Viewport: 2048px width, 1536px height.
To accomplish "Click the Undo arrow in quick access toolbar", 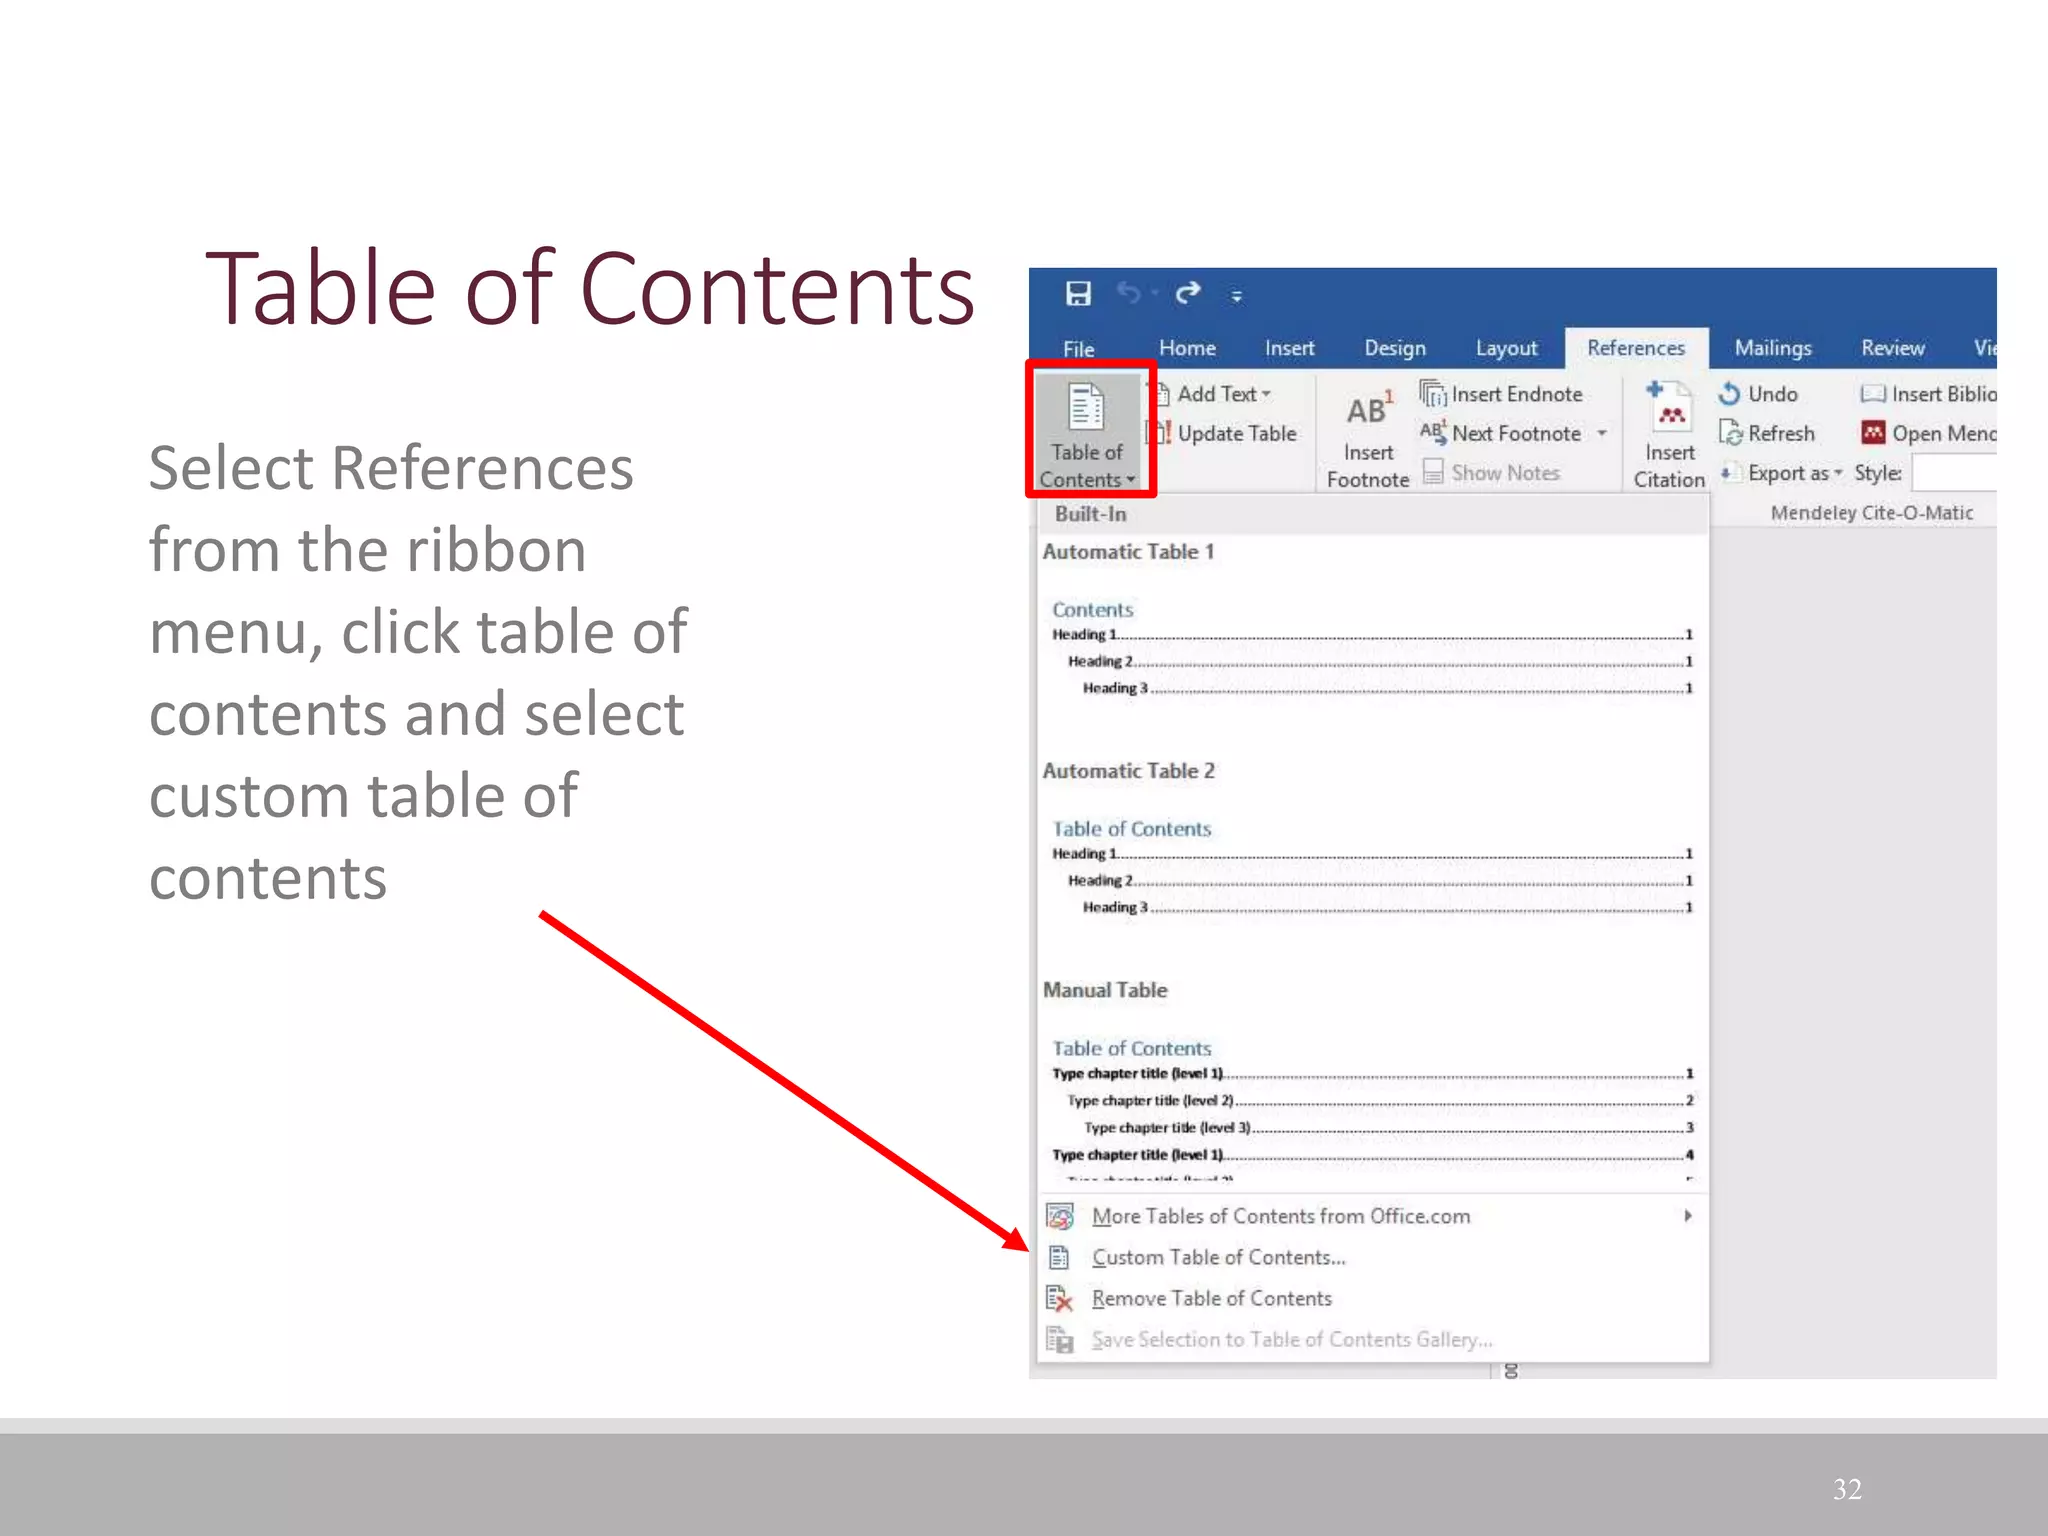I will point(1129,293).
